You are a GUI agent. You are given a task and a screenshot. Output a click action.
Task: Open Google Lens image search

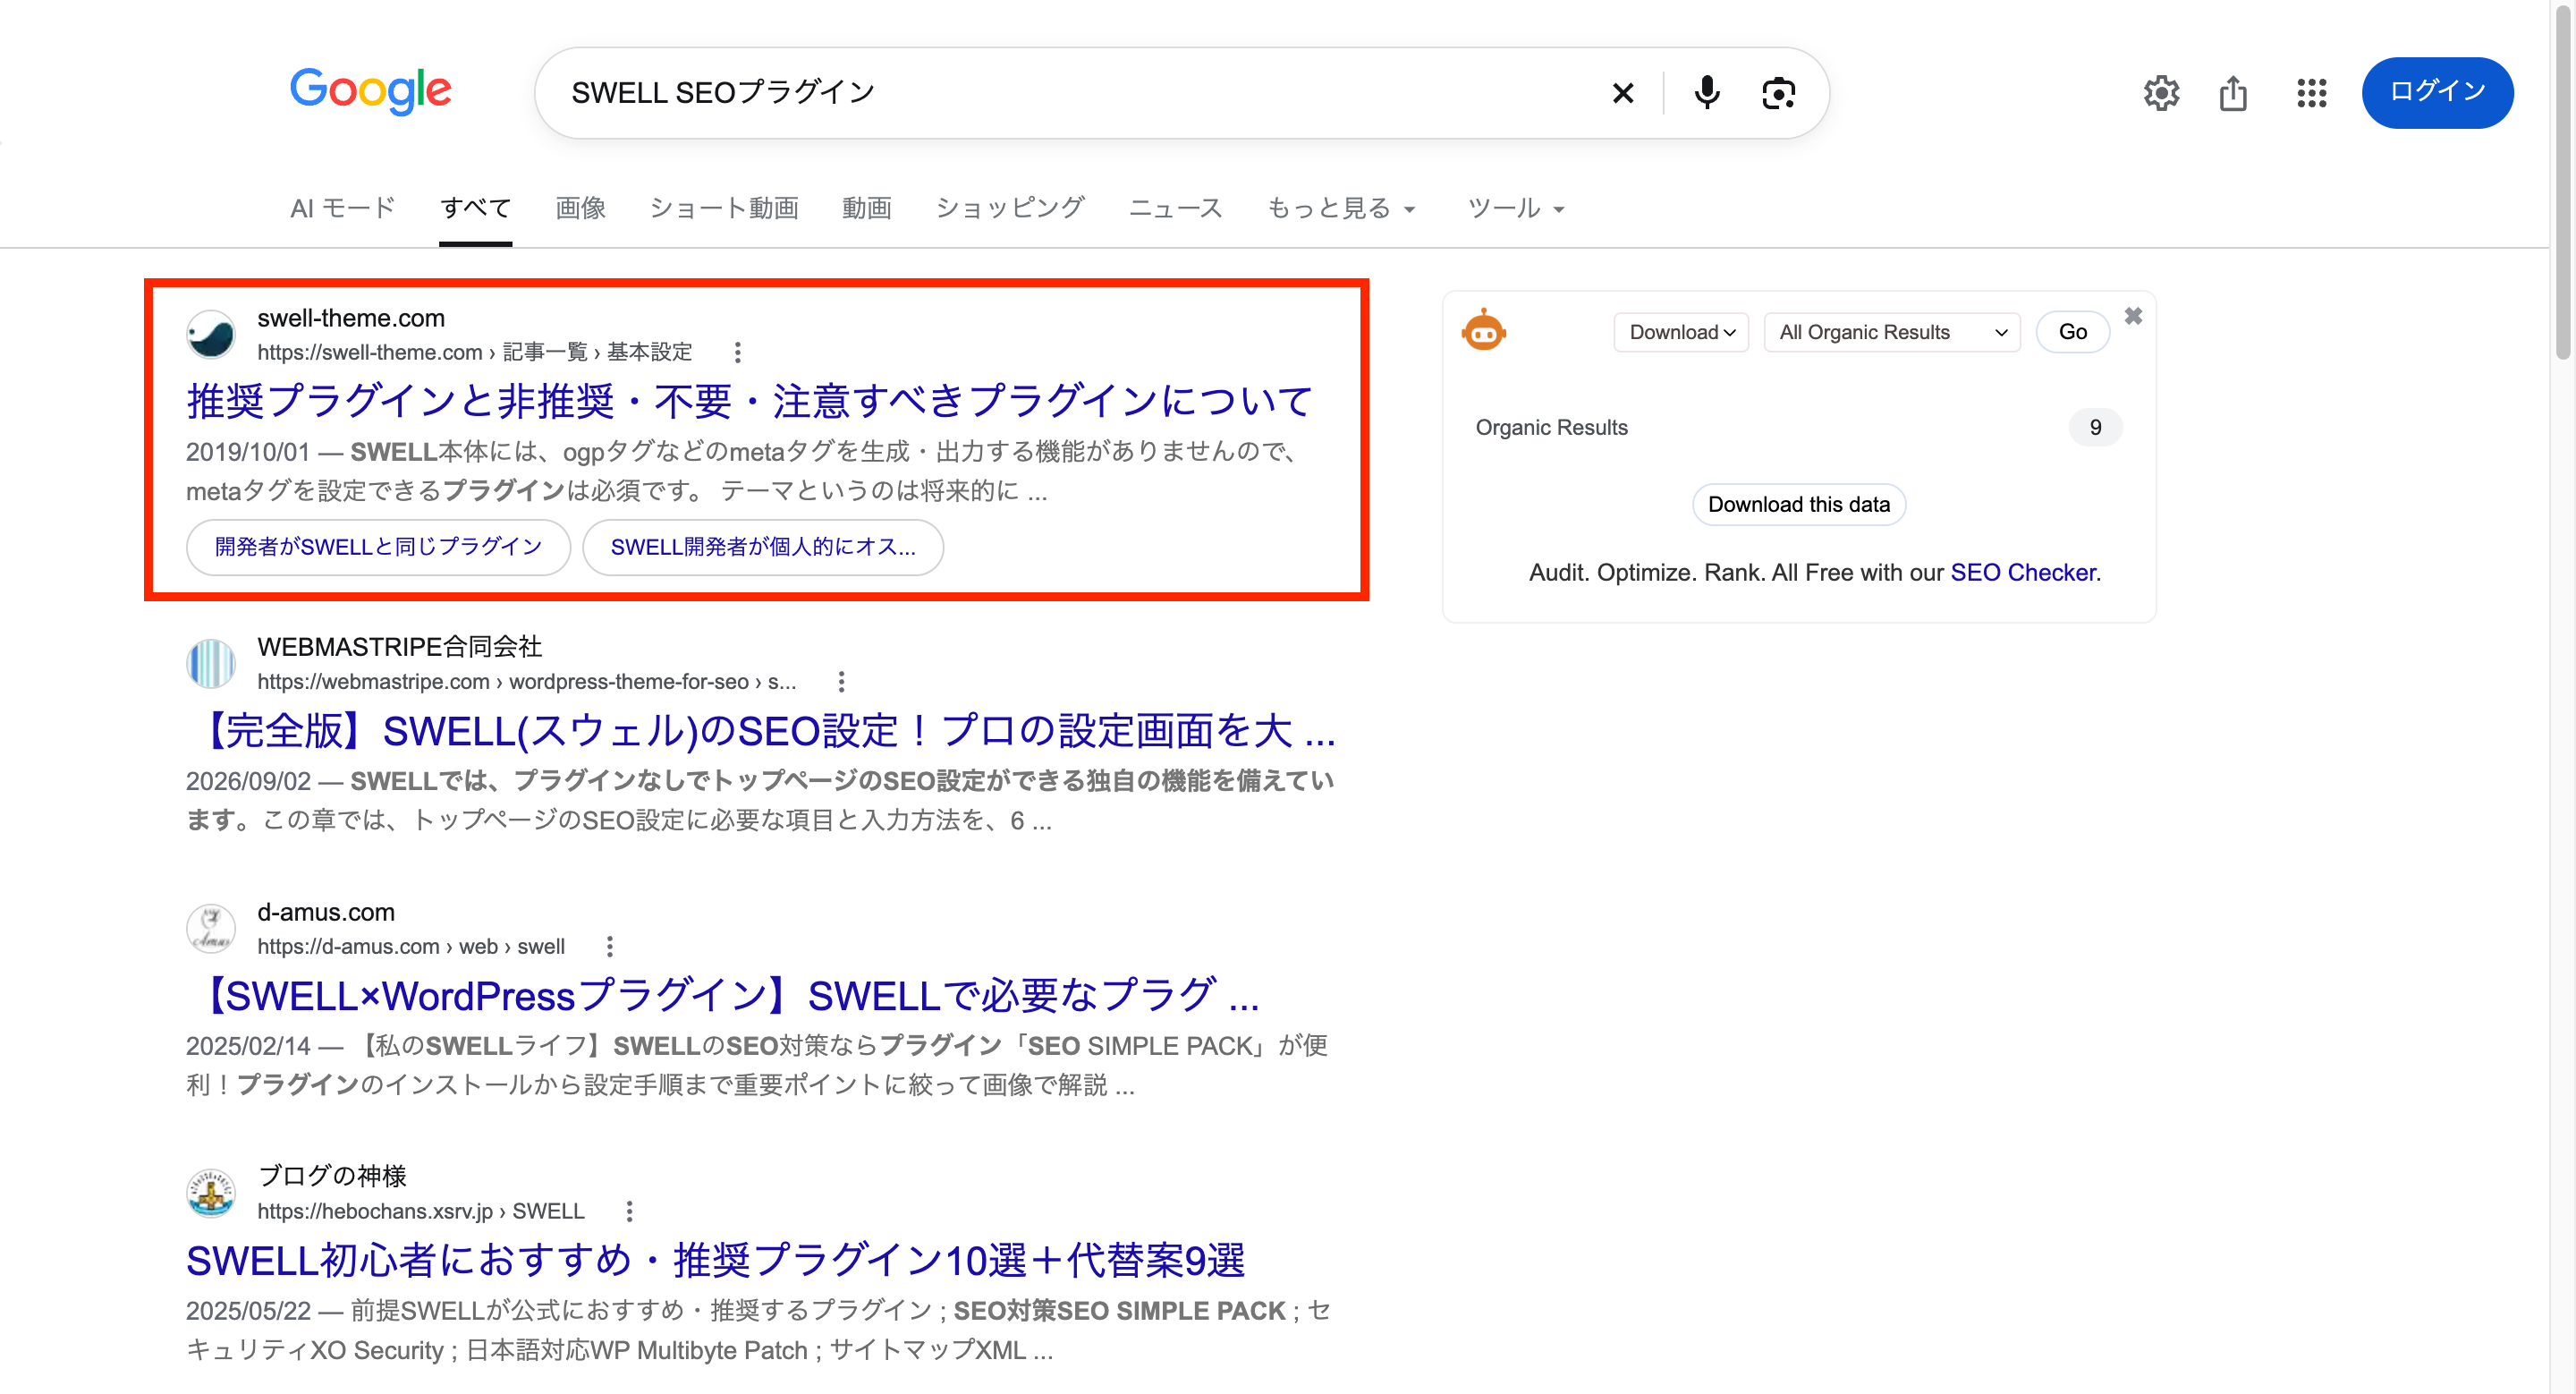click(x=1778, y=93)
